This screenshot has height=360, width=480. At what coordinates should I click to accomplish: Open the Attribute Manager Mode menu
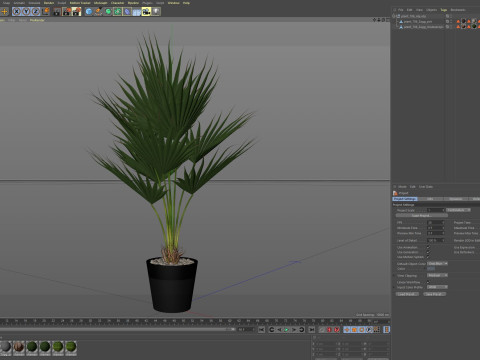click(402, 187)
